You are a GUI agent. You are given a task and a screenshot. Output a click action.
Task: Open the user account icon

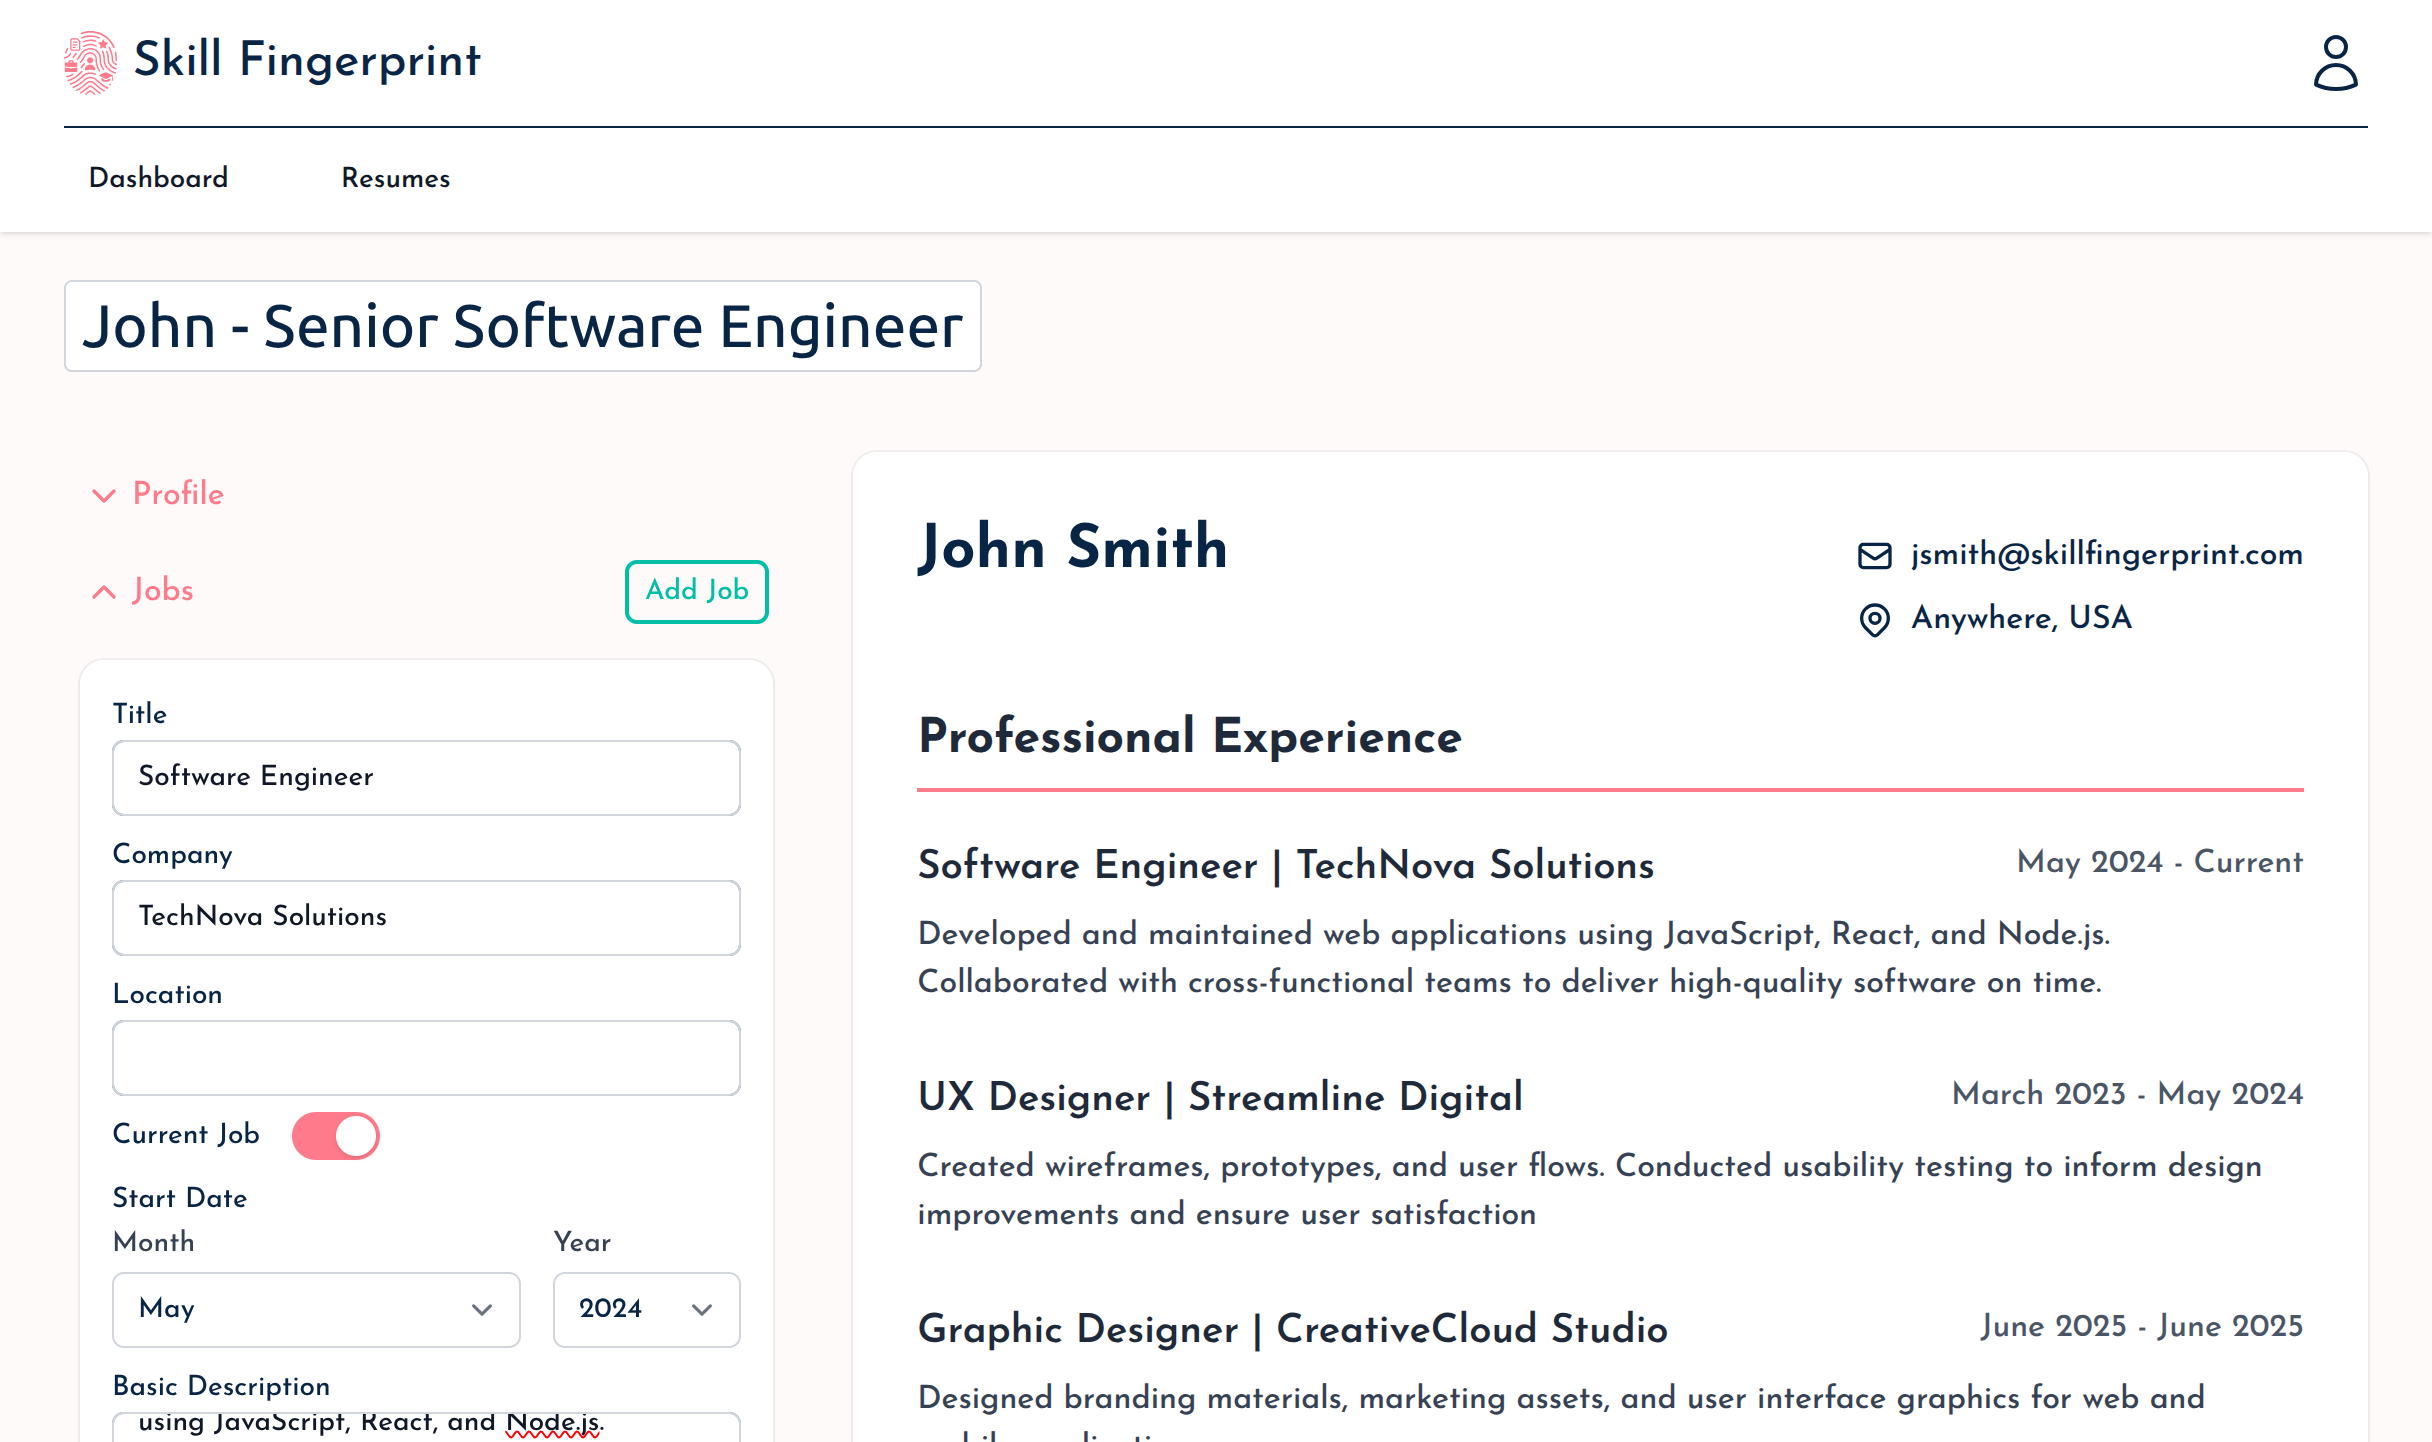click(x=2337, y=64)
